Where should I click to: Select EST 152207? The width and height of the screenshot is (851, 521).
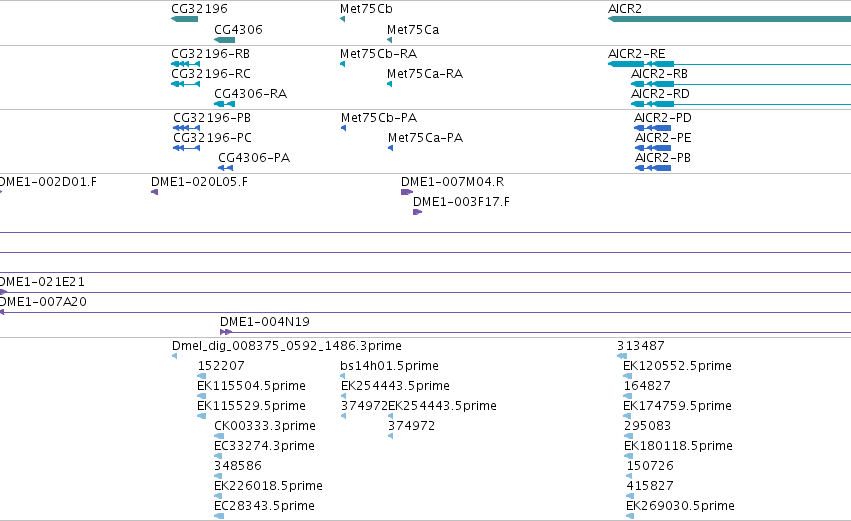point(201,376)
